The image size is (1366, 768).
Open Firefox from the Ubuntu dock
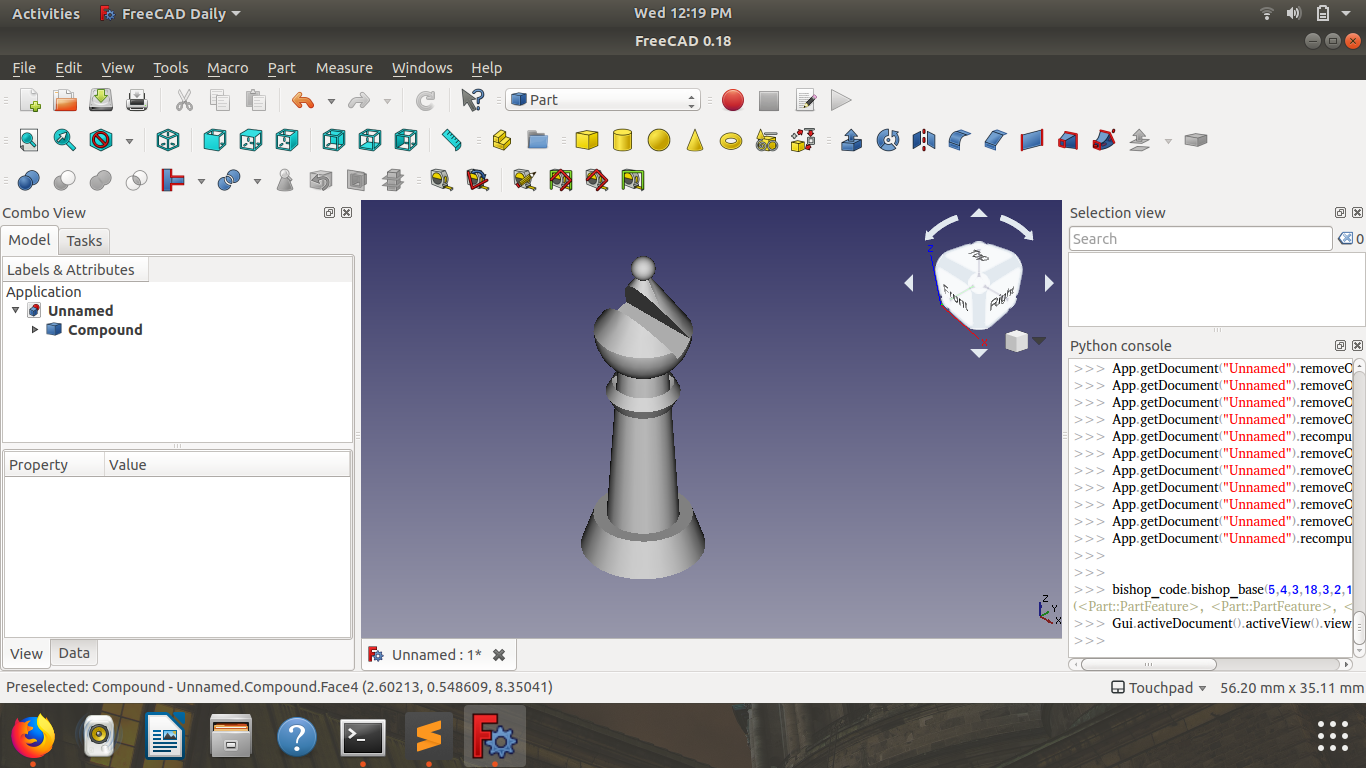point(32,737)
